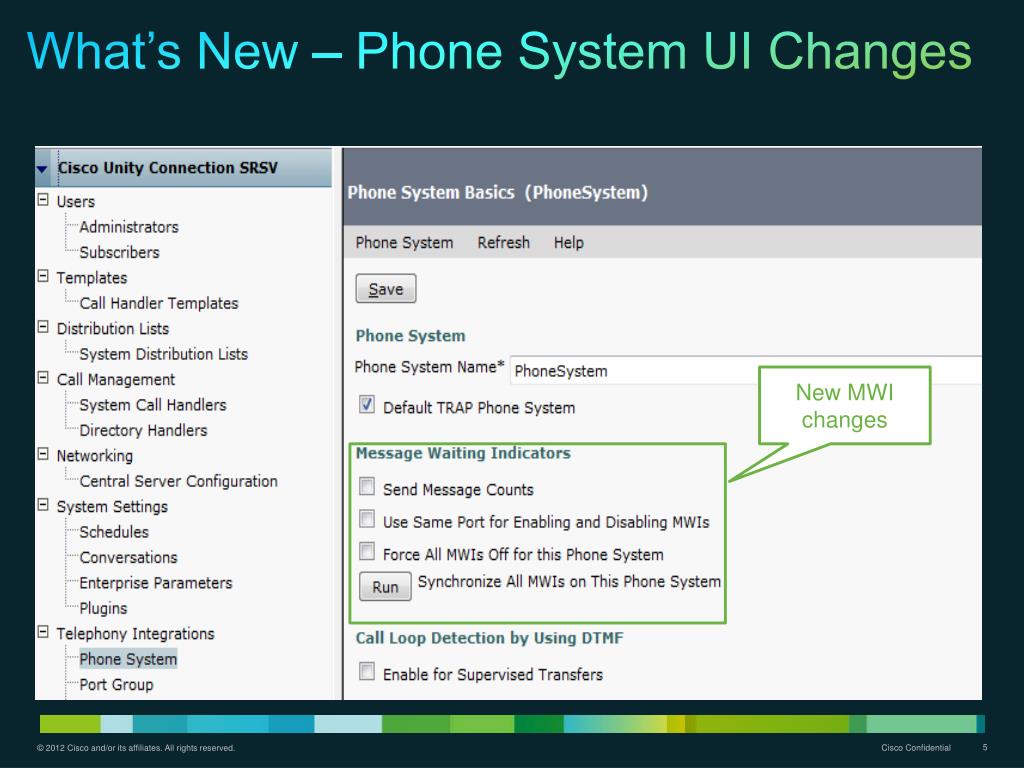Image resolution: width=1024 pixels, height=768 pixels.
Task: Click the Call Management label
Action: click(116, 380)
